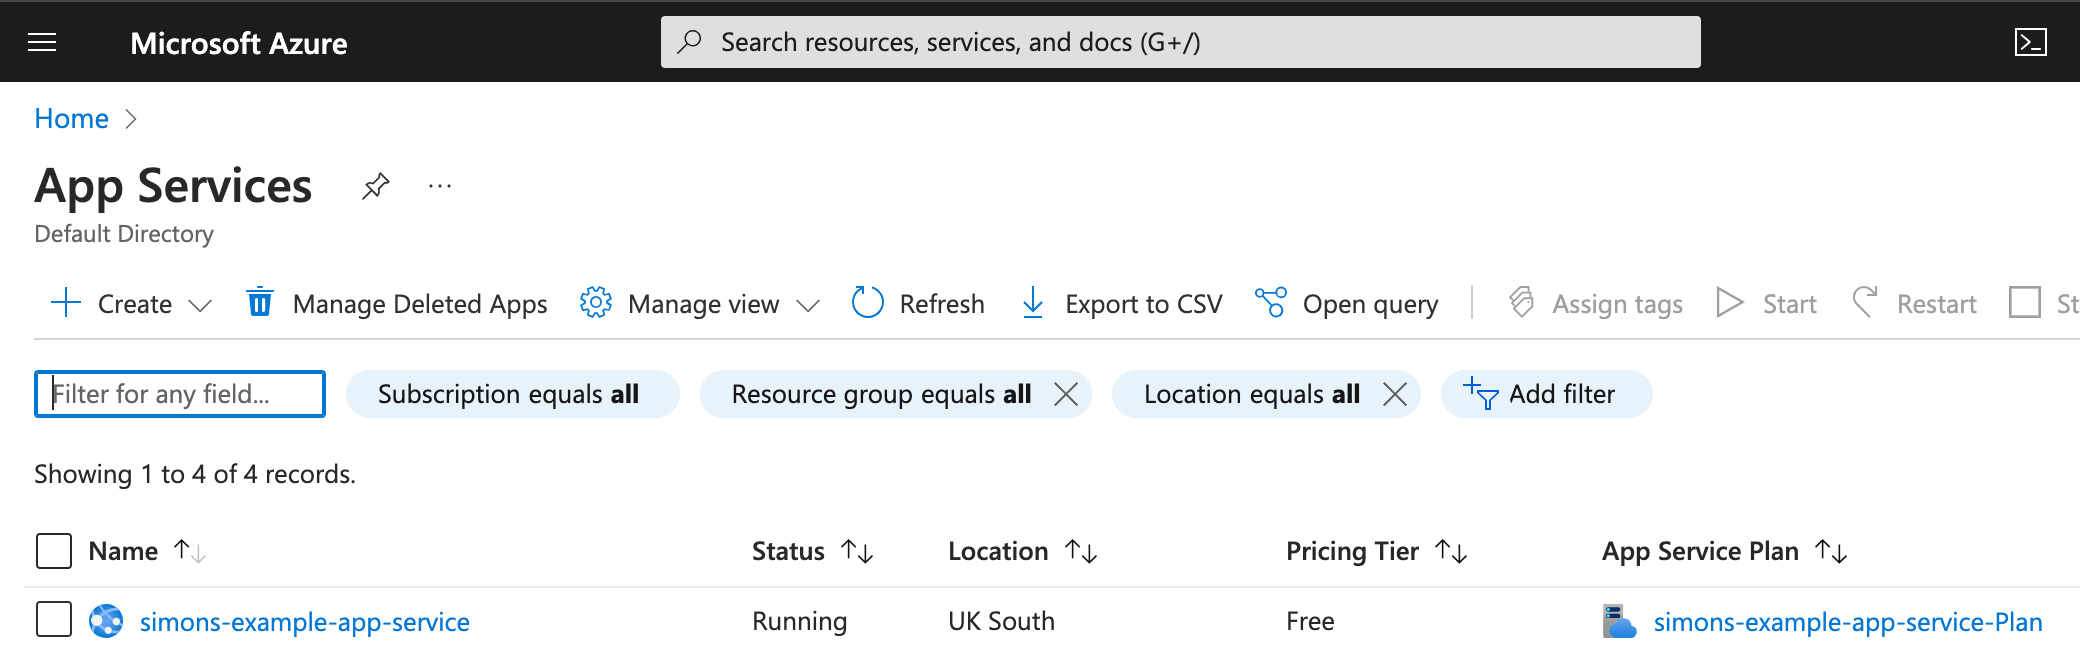Viewport: 2080px width, 650px height.
Task: Remove the Resource group filter via X
Action: [1066, 394]
